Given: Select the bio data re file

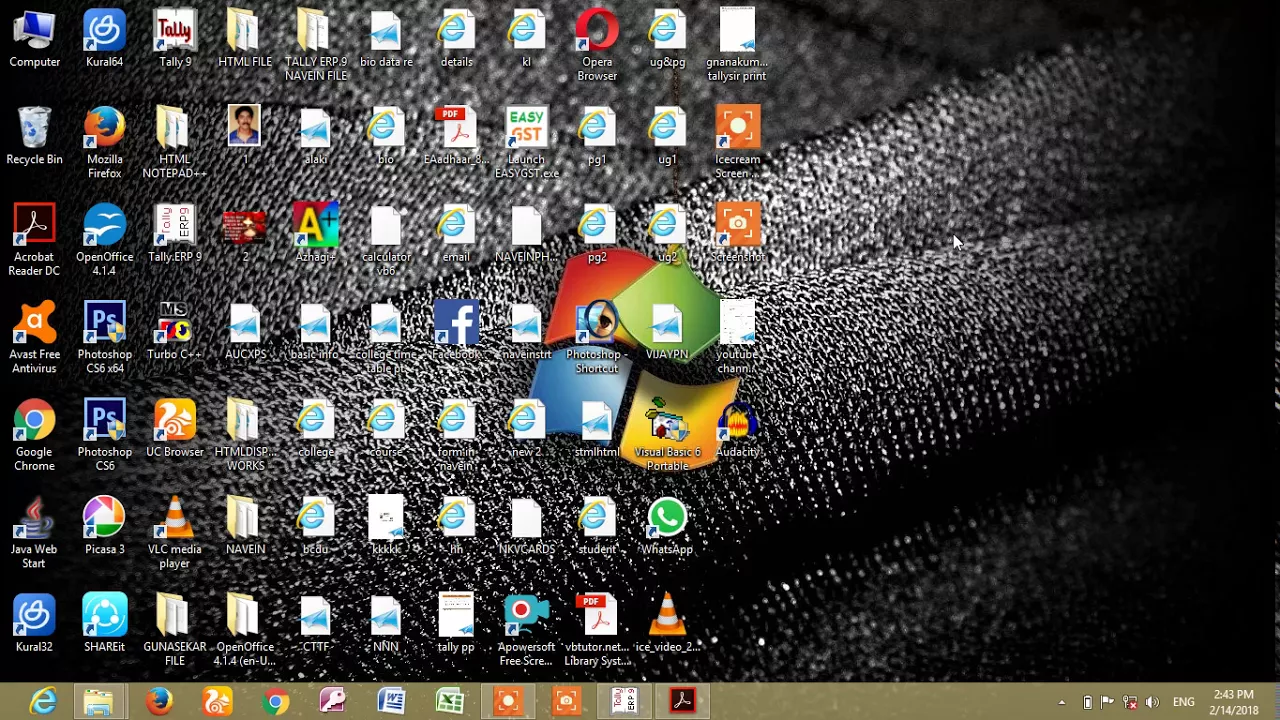Looking at the screenshot, I should click(386, 41).
